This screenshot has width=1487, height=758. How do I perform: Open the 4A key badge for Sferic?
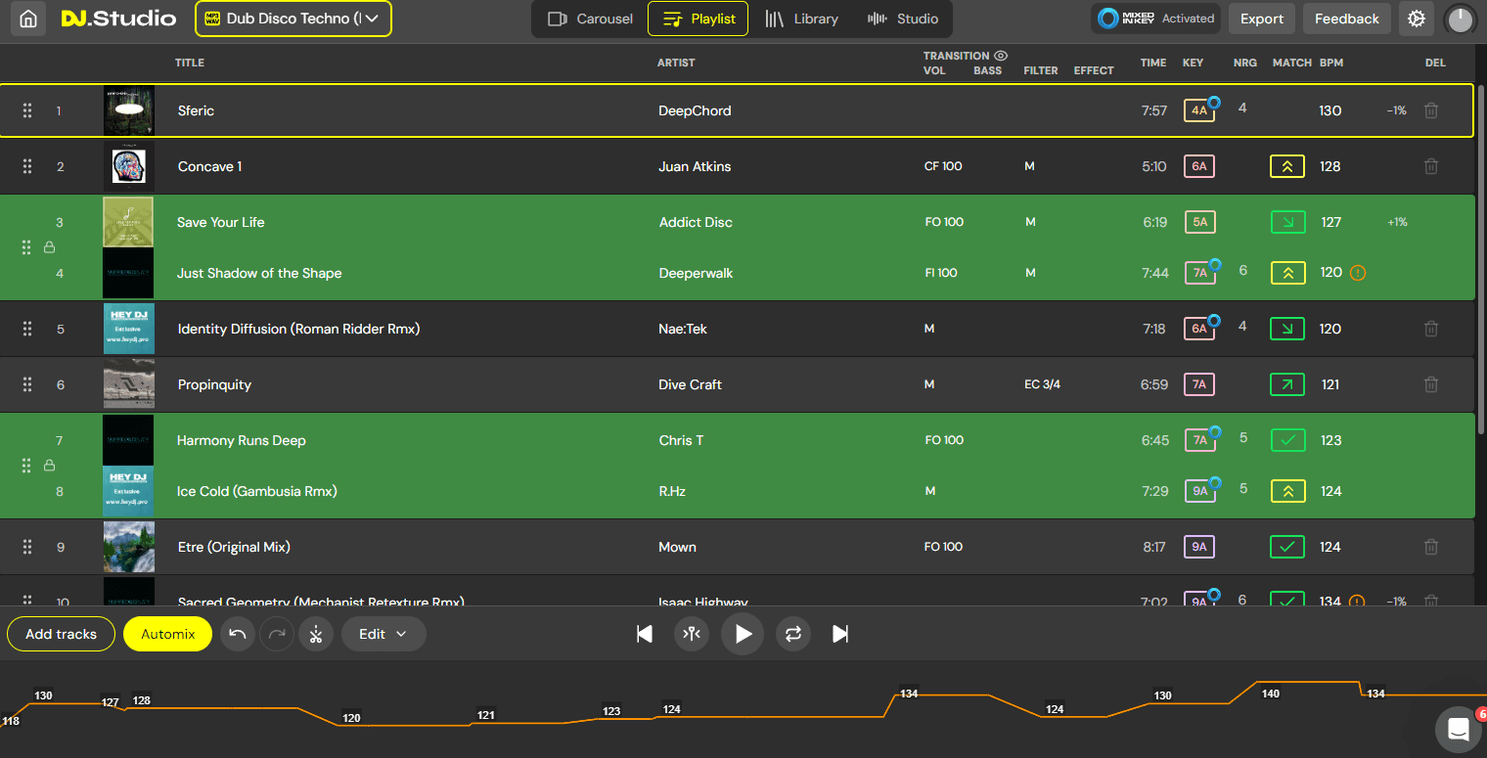(1198, 111)
